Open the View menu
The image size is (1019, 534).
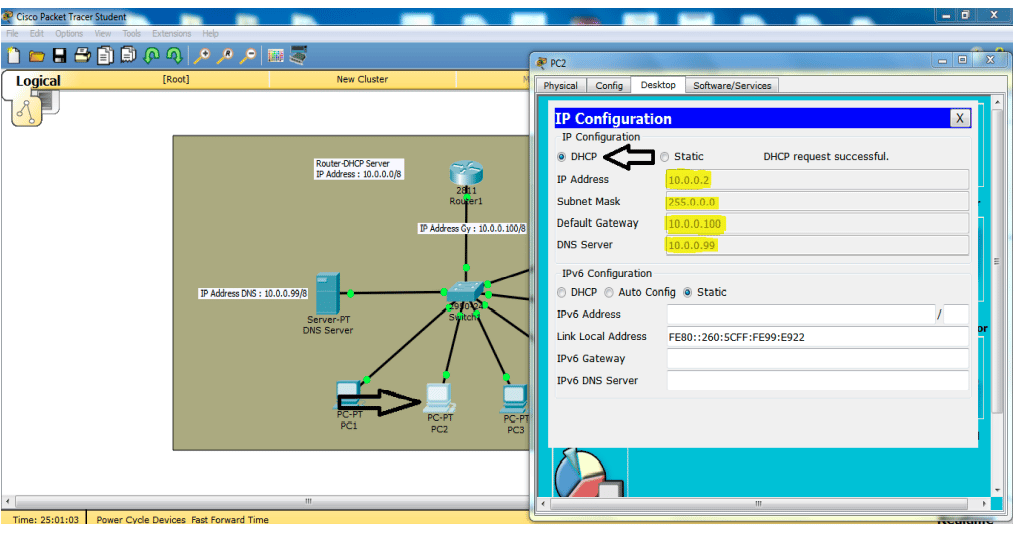103,34
